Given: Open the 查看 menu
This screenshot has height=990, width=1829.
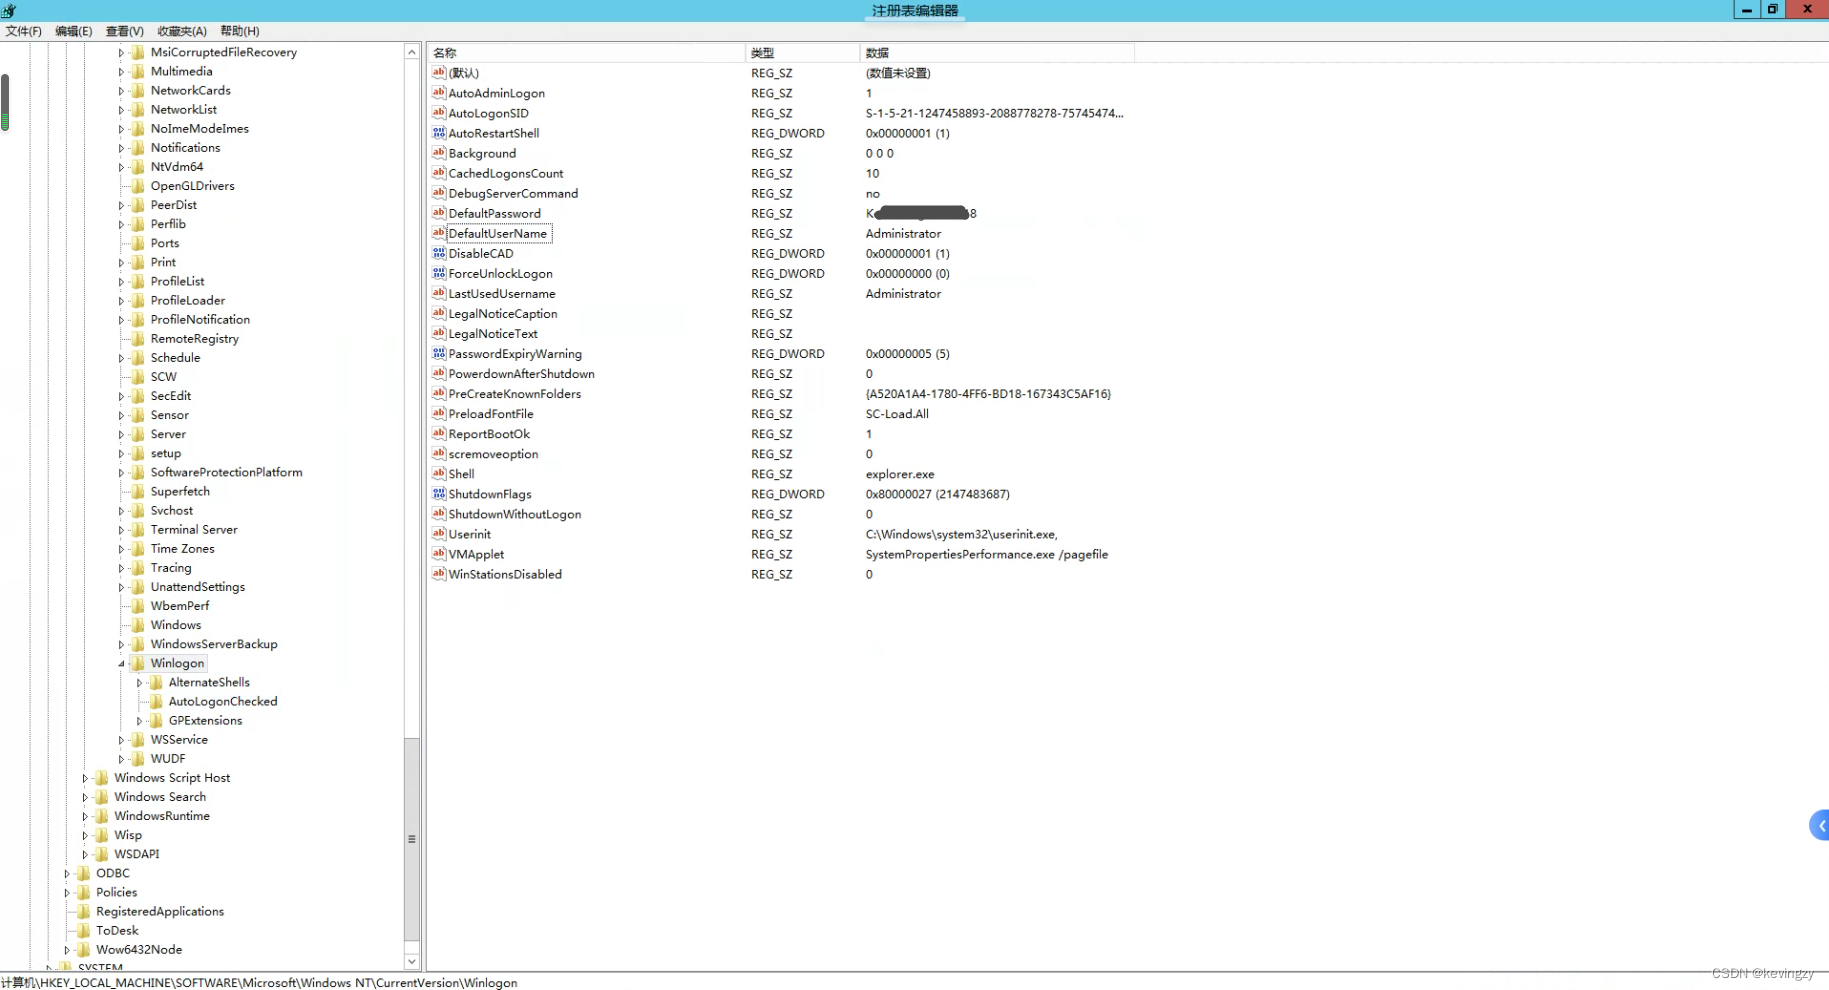Looking at the screenshot, I should (124, 31).
